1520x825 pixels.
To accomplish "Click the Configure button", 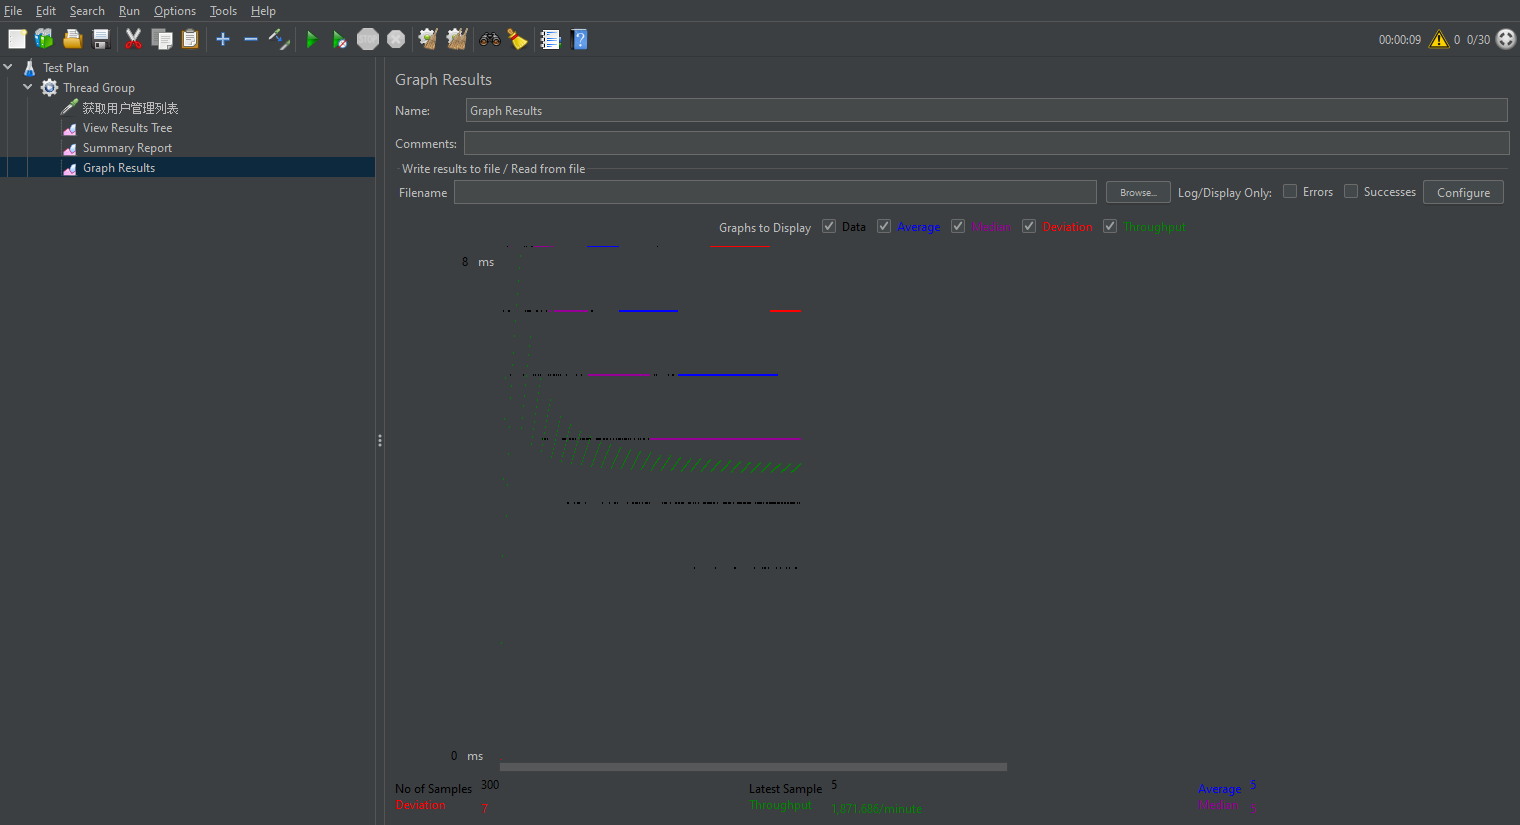I will 1463,192.
